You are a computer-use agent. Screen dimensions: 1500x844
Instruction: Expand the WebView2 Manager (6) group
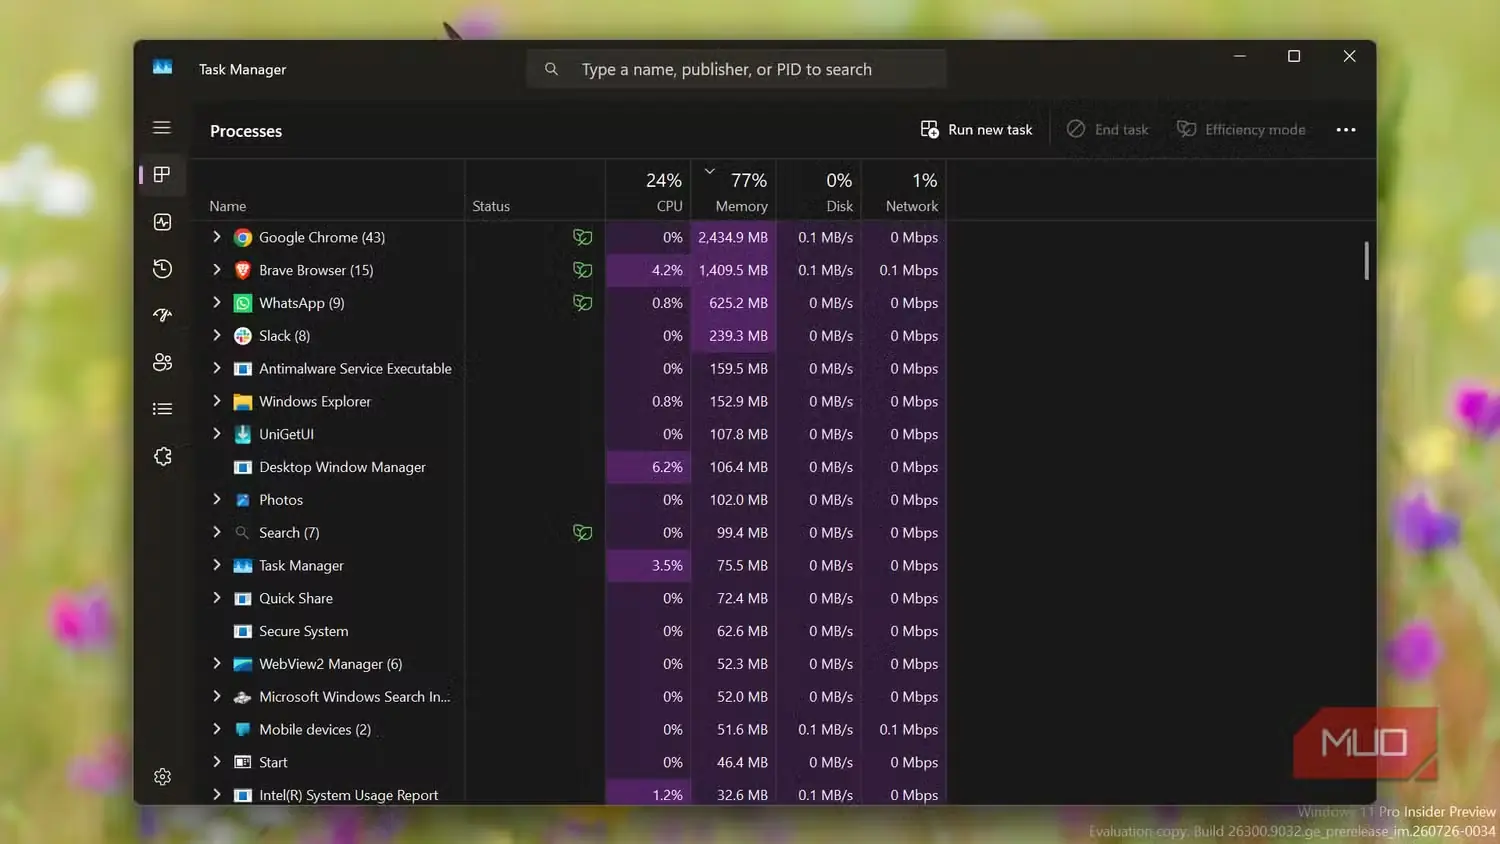coord(216,663)
